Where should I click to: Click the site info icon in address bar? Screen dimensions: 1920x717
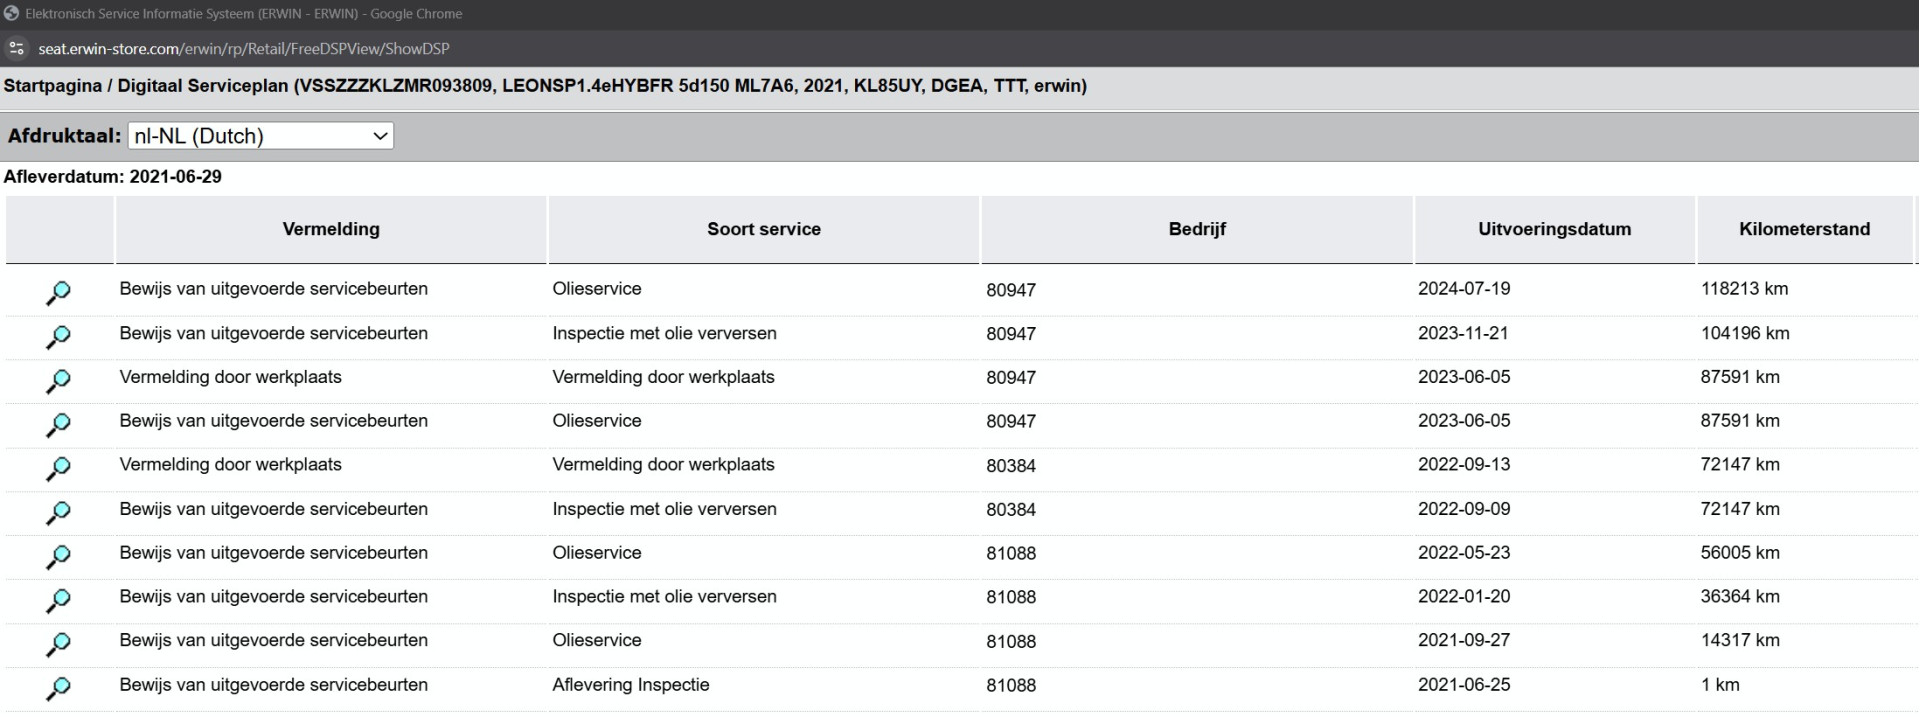(16, 48)
